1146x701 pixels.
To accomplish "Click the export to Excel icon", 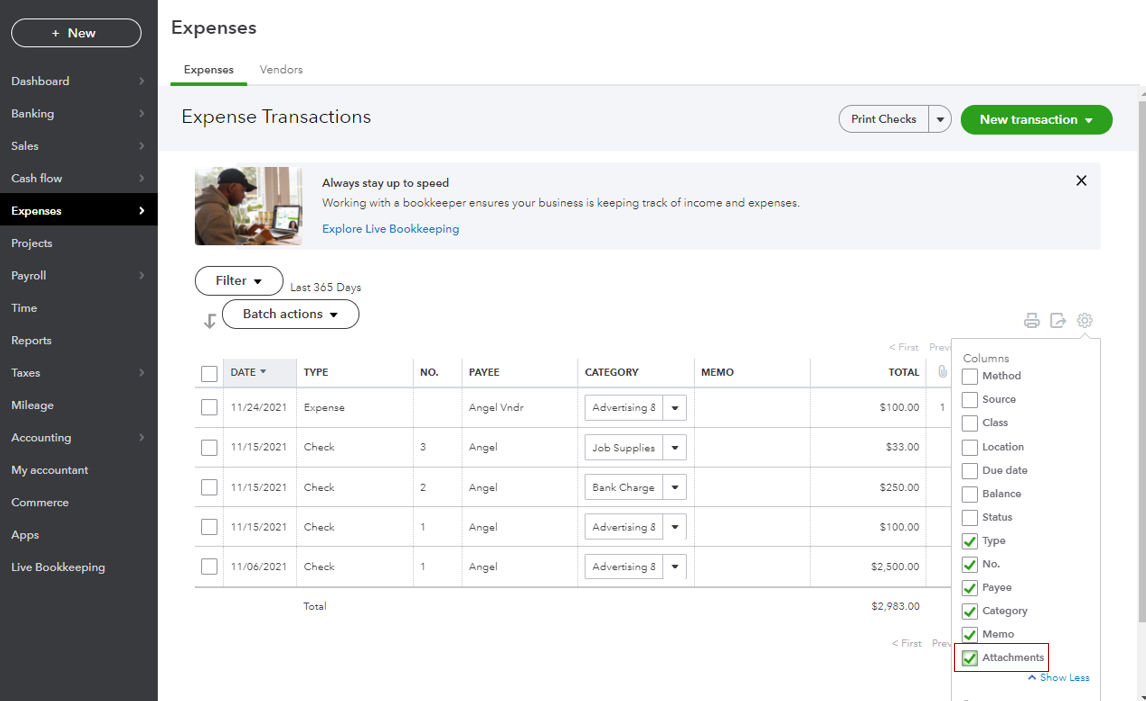I will pos(1058,321).
